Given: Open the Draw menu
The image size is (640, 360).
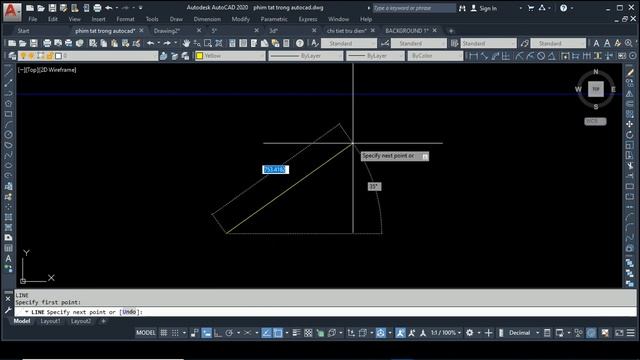Looking at the screenshot, I should [x=176, y=19].
